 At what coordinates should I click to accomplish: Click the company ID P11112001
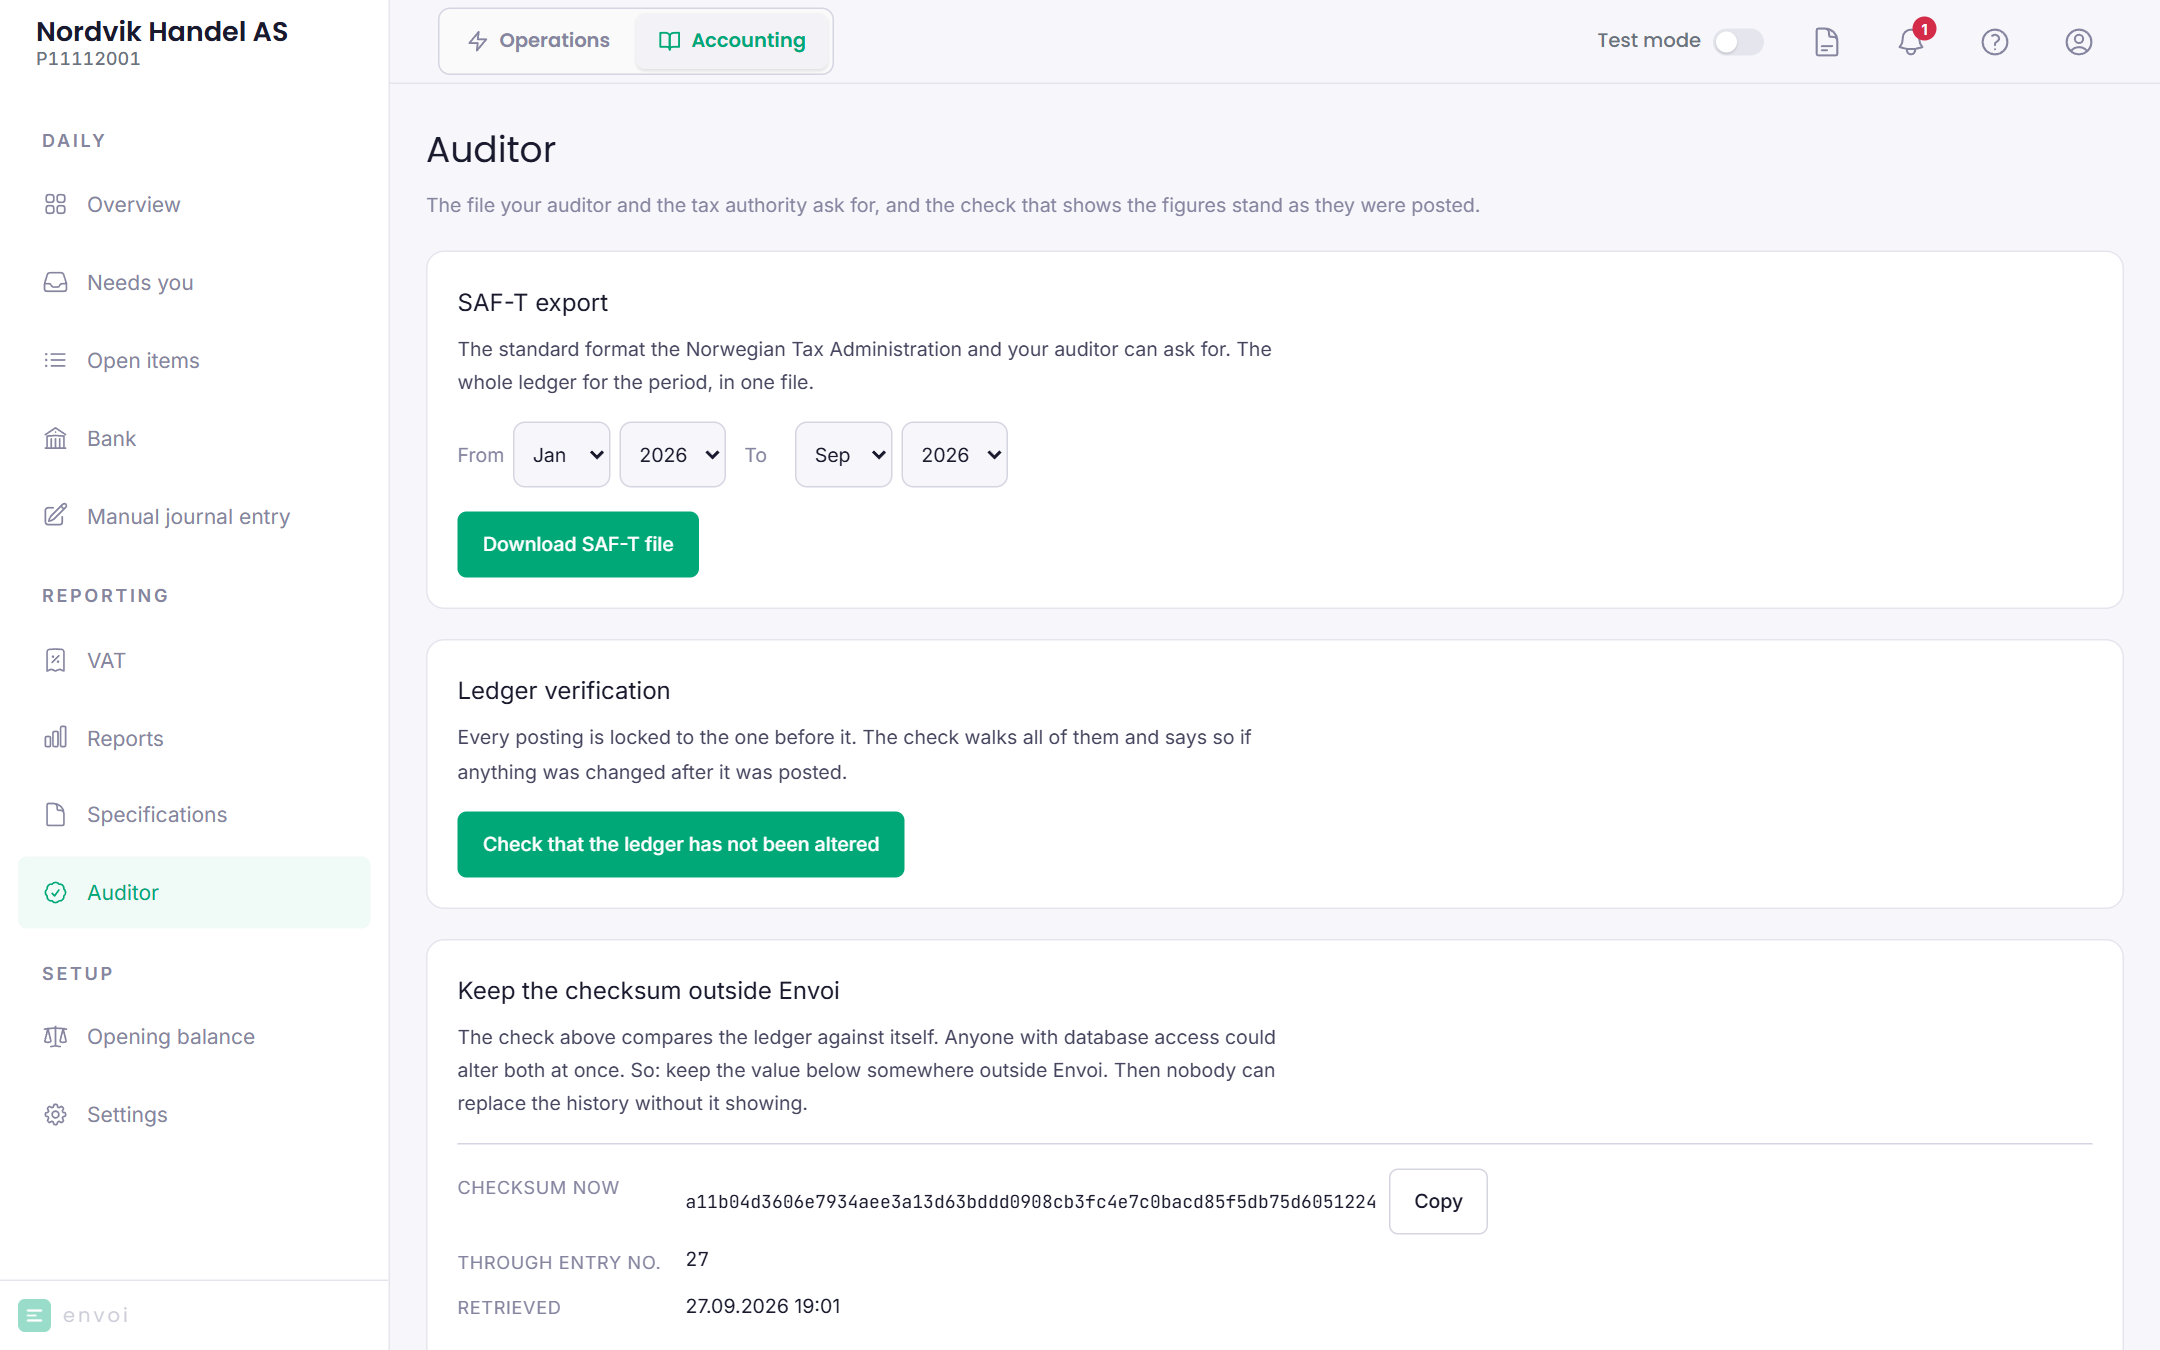(x=88, y=58)
